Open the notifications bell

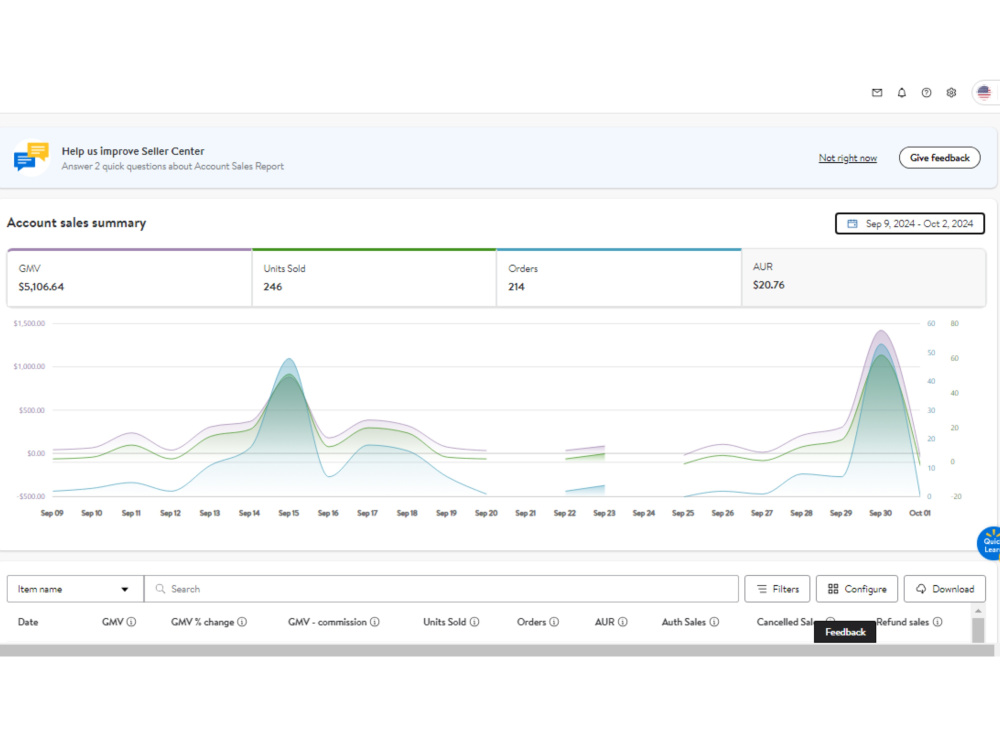(902, 92)
